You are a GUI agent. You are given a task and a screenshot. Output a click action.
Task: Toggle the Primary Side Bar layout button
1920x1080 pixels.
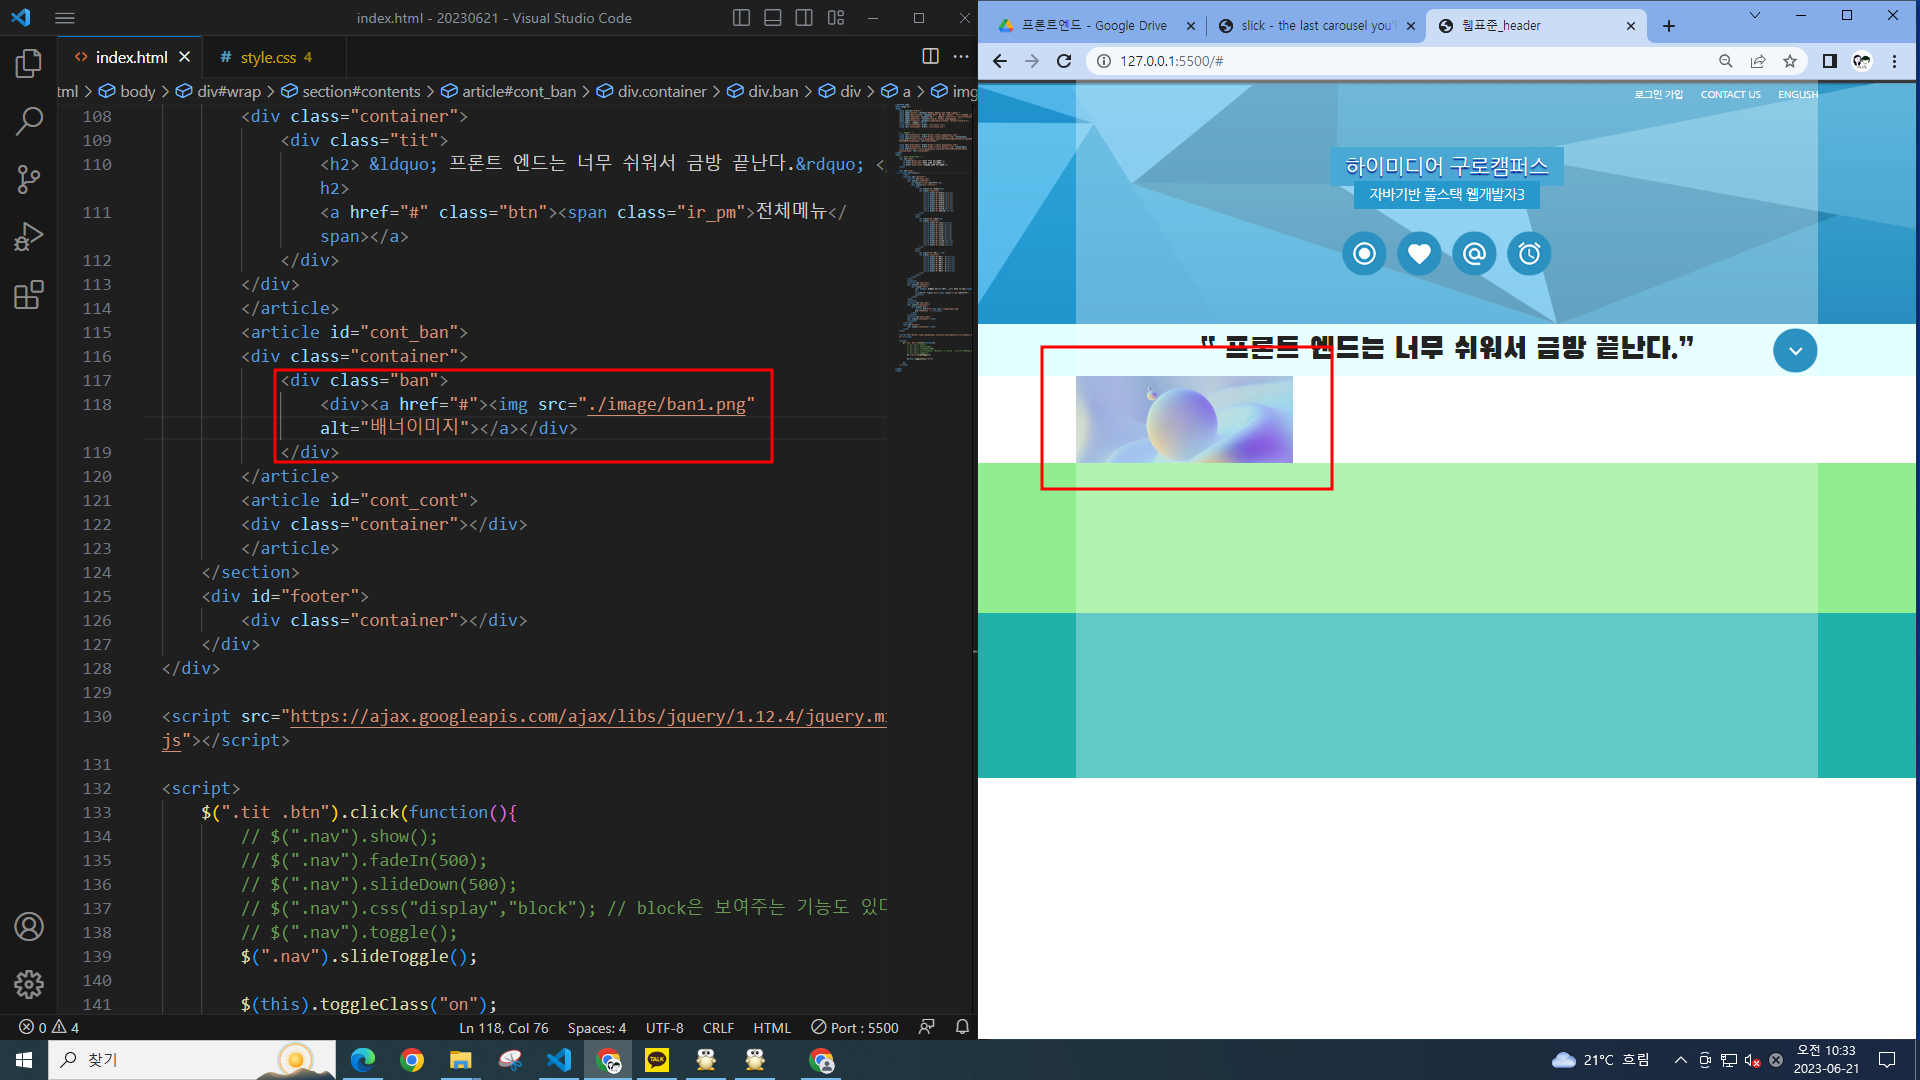(741, 18)
